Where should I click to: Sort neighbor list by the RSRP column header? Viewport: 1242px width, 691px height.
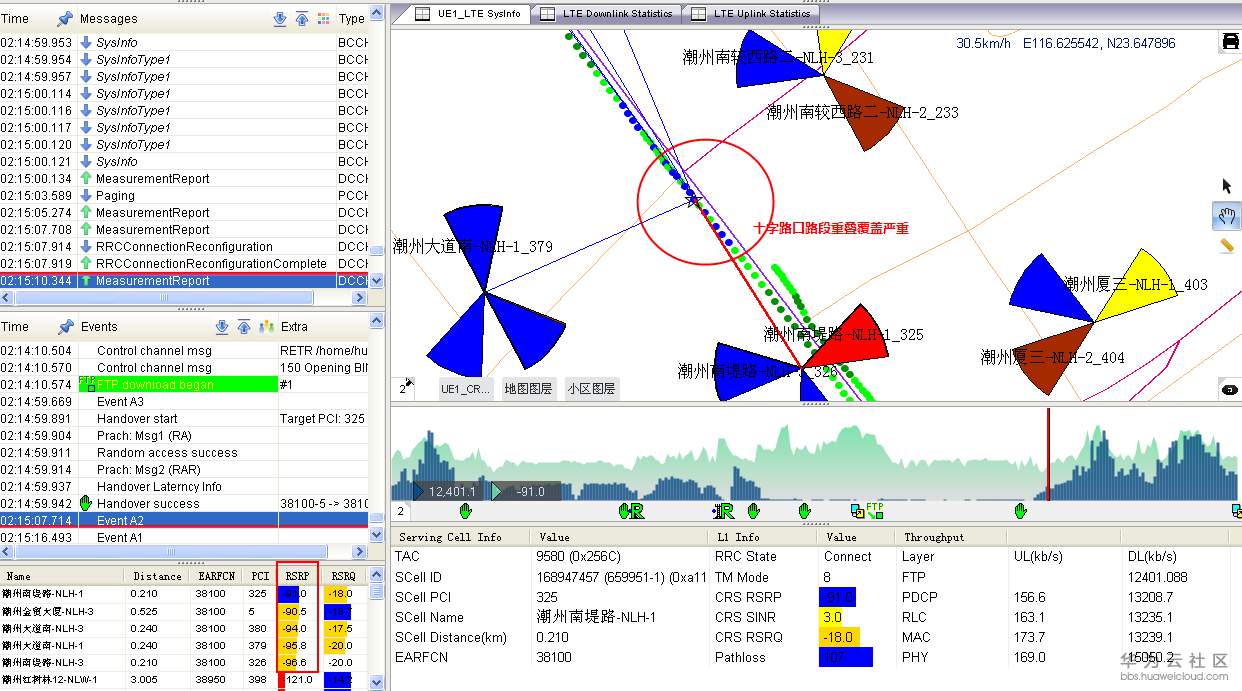[x=296, y=576]
